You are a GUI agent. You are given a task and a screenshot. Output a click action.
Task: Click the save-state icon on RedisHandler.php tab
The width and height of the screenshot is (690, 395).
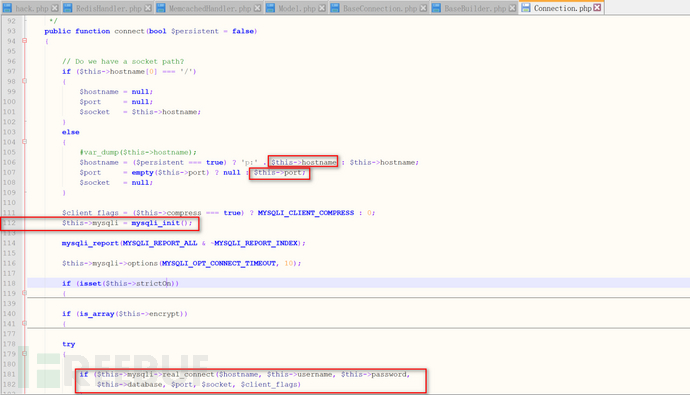pyautogui.click(x=68, y=8)
